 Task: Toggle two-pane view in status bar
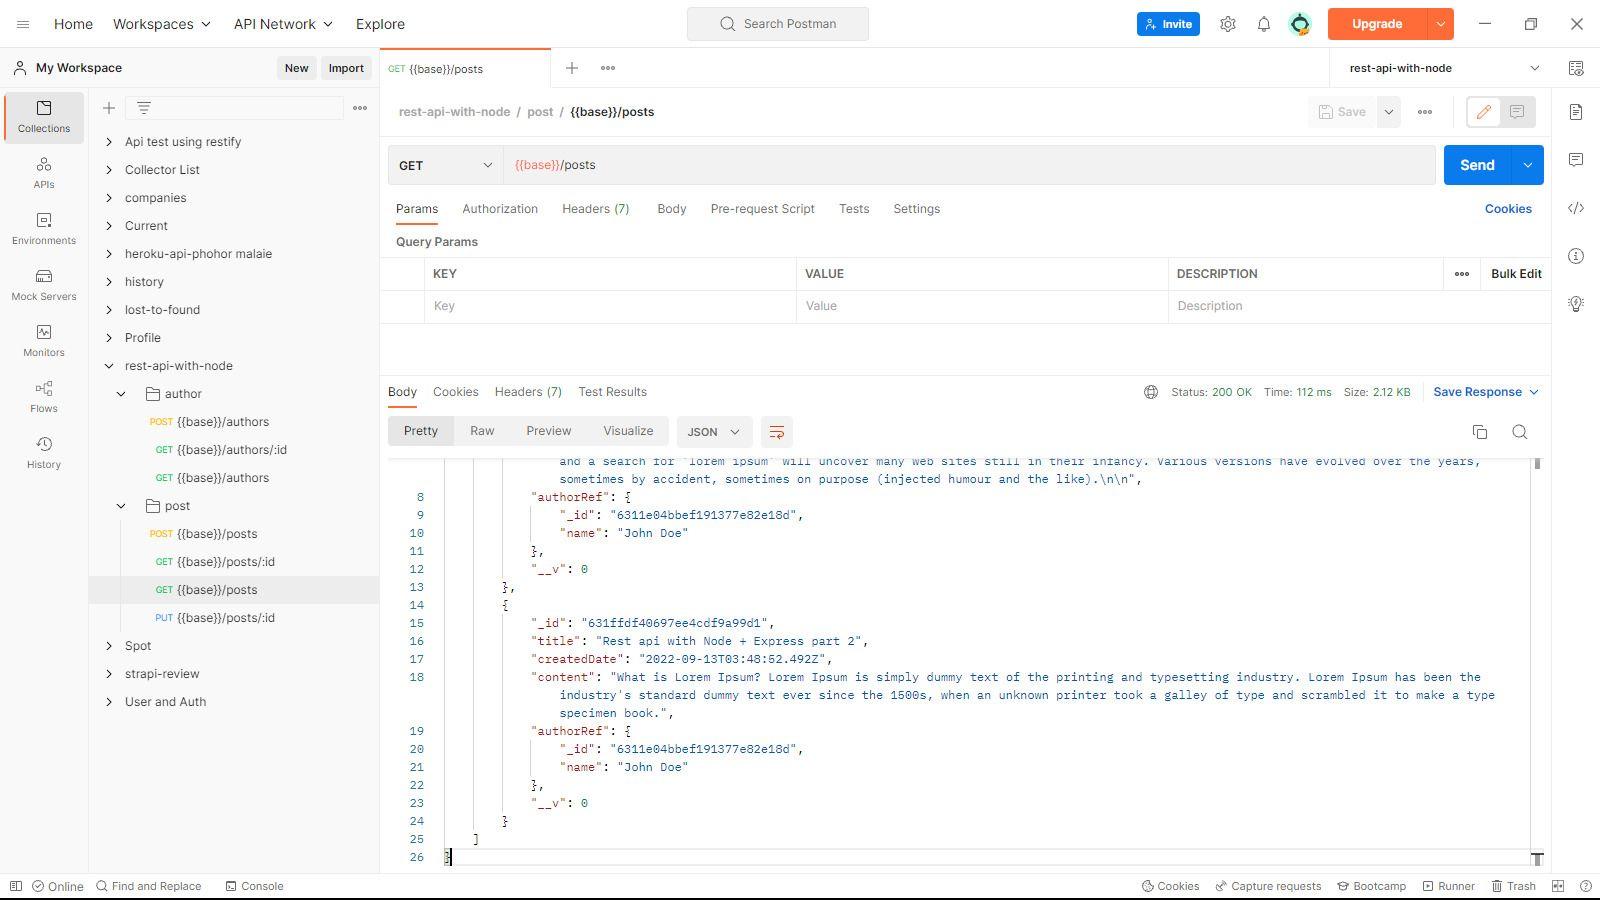1558,886
